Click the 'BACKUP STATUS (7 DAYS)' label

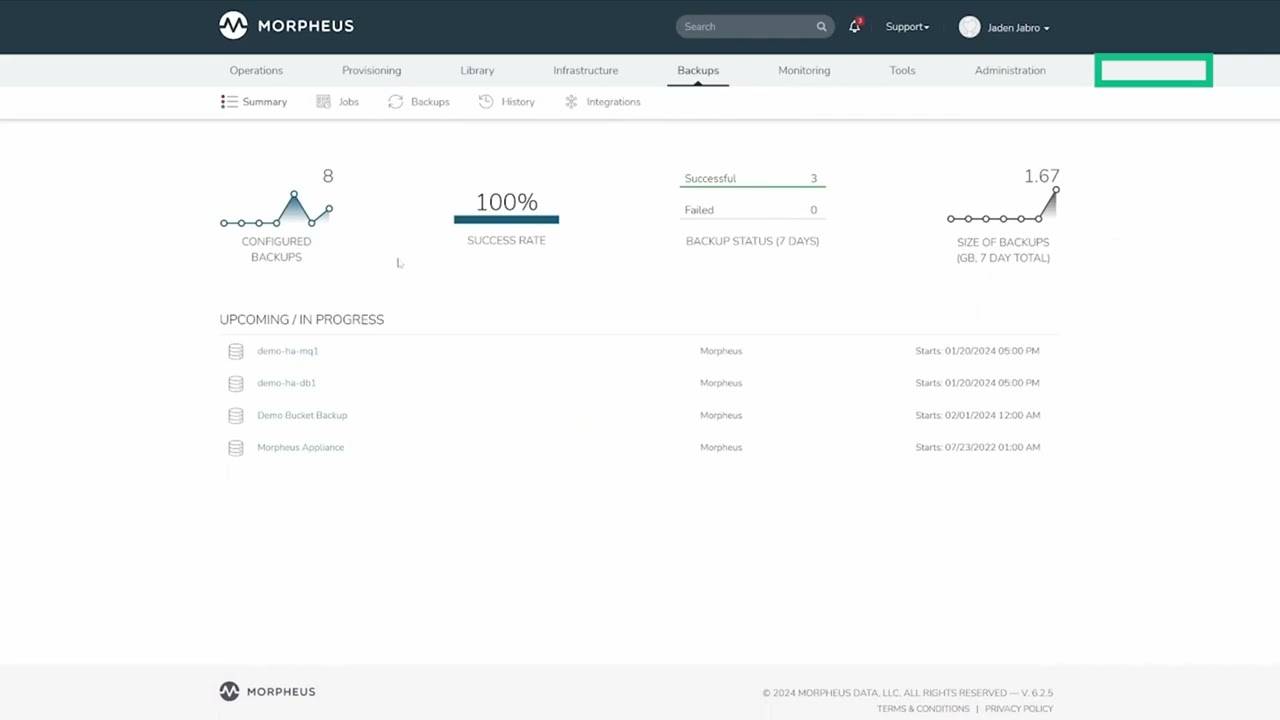click(x=752, y=241)
